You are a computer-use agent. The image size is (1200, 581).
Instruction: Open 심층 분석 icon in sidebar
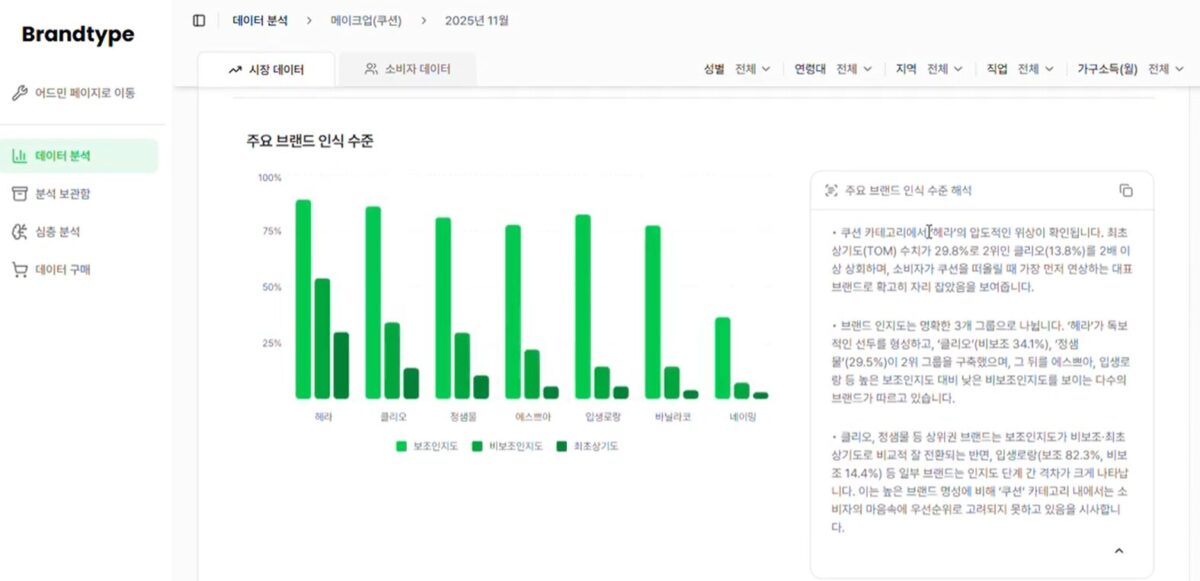[19, 231]
